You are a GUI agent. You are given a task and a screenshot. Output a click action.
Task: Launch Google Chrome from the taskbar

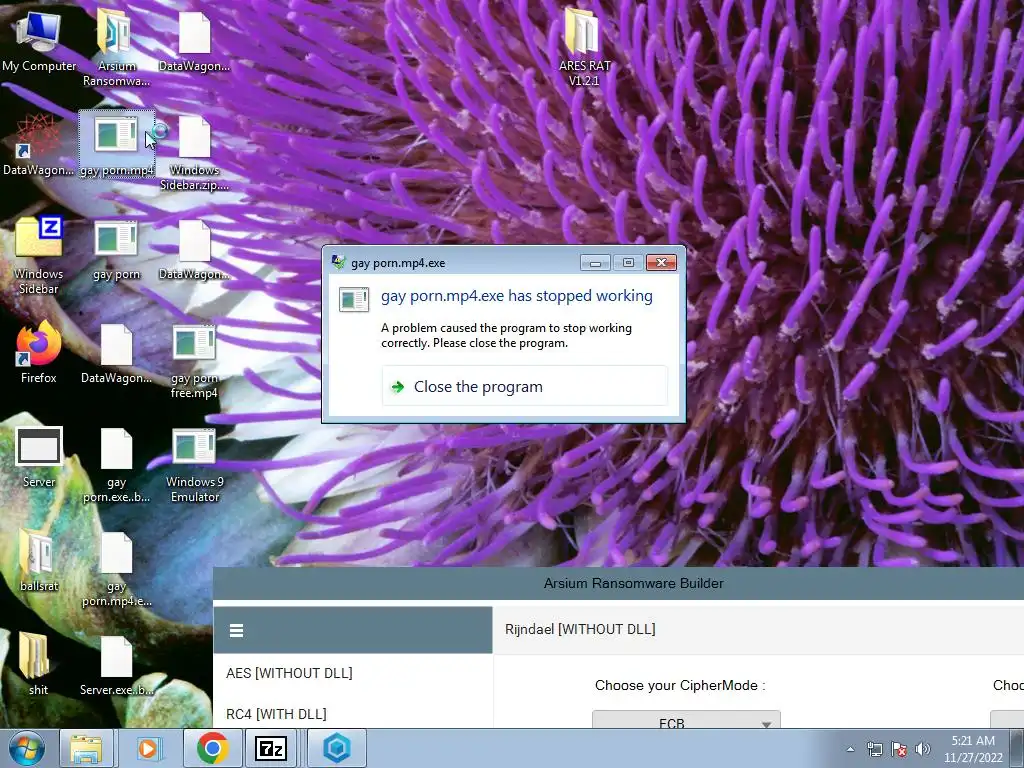tap(212, 748)
